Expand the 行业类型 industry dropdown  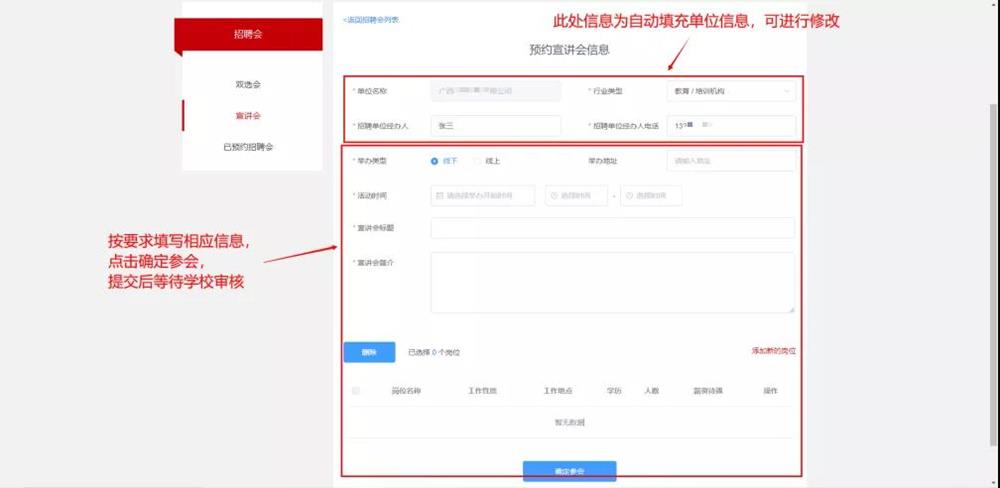[730, 91]
